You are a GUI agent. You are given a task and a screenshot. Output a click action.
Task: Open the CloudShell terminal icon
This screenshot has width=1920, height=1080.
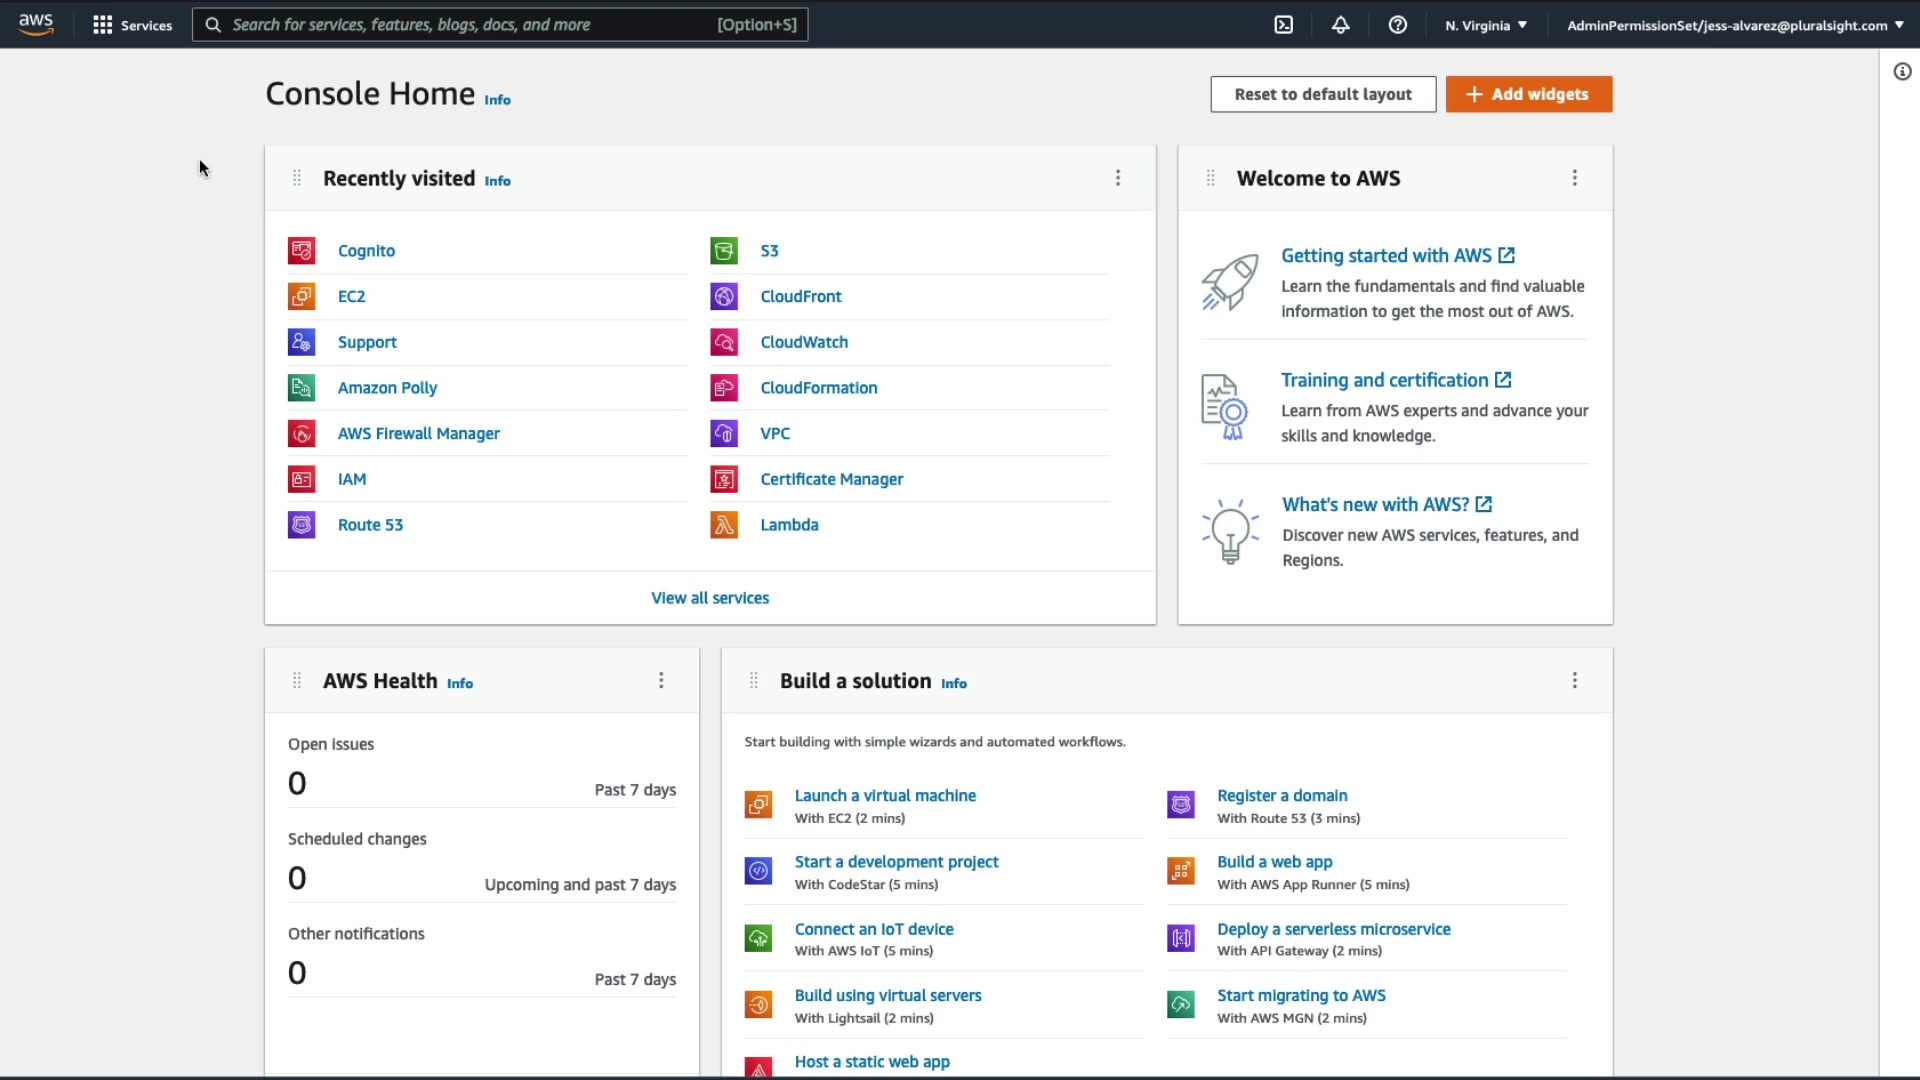point(1284,25)
